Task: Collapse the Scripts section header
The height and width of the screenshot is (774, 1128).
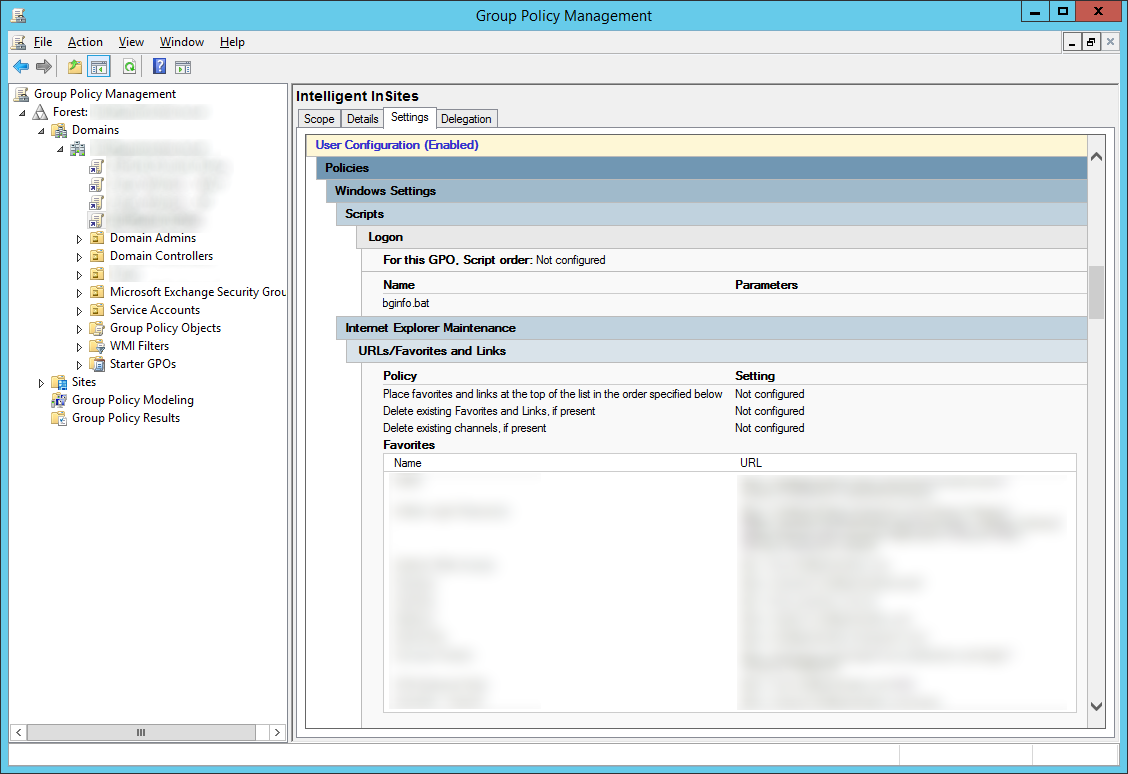Action: (x=711, y=214)
